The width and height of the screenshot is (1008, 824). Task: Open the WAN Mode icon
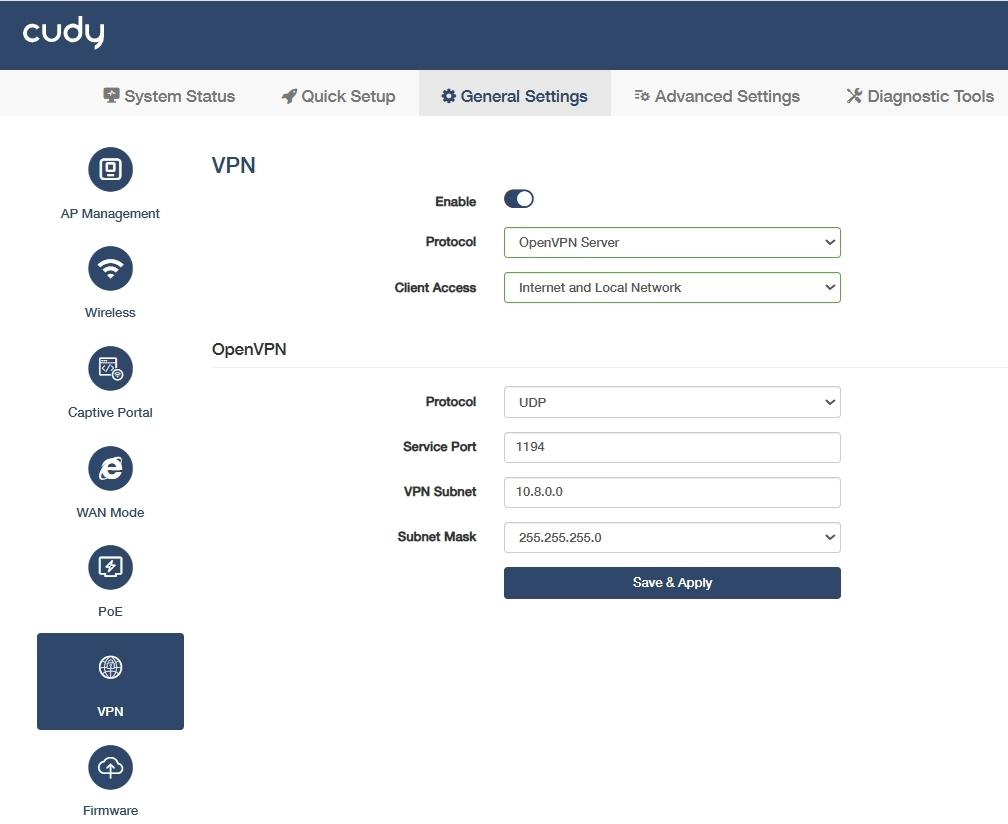pos(111,468)
